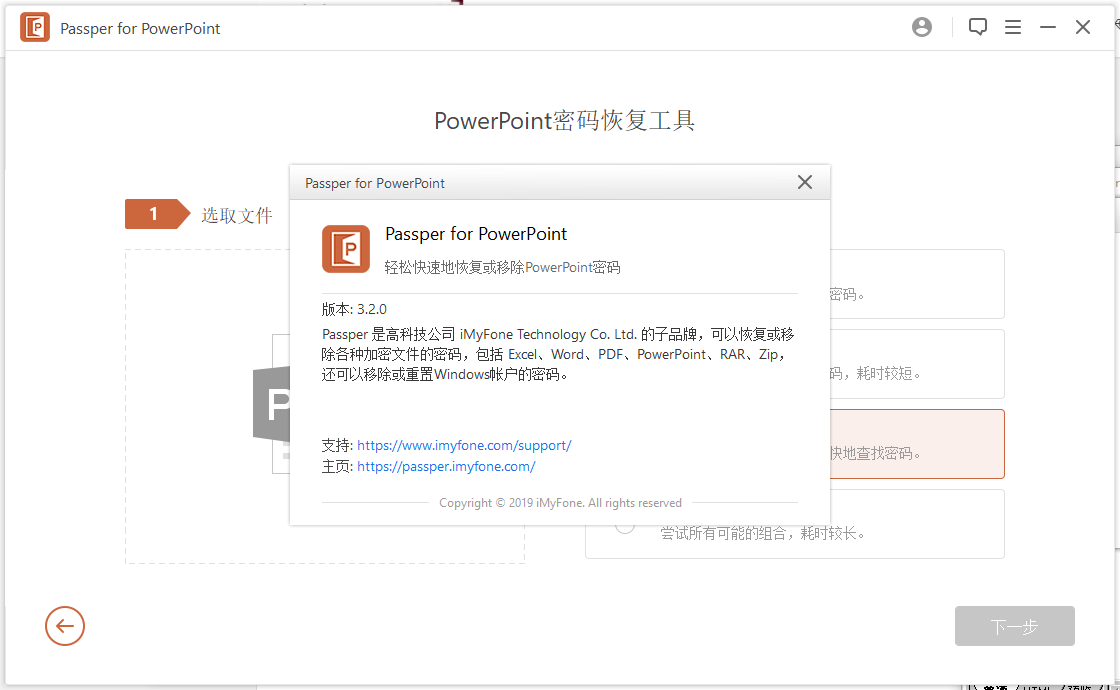
Task: Open the feedback chat icon
Action: pyautogui.click(x=977, y=27)
